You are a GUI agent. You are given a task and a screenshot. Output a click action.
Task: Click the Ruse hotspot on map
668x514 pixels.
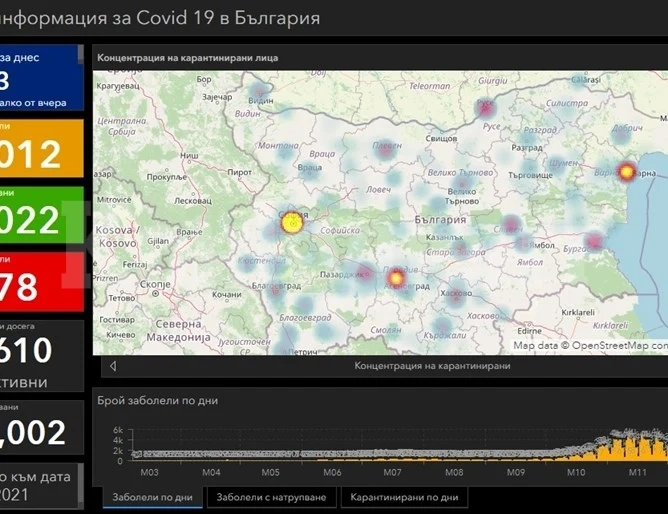(485, 108)
